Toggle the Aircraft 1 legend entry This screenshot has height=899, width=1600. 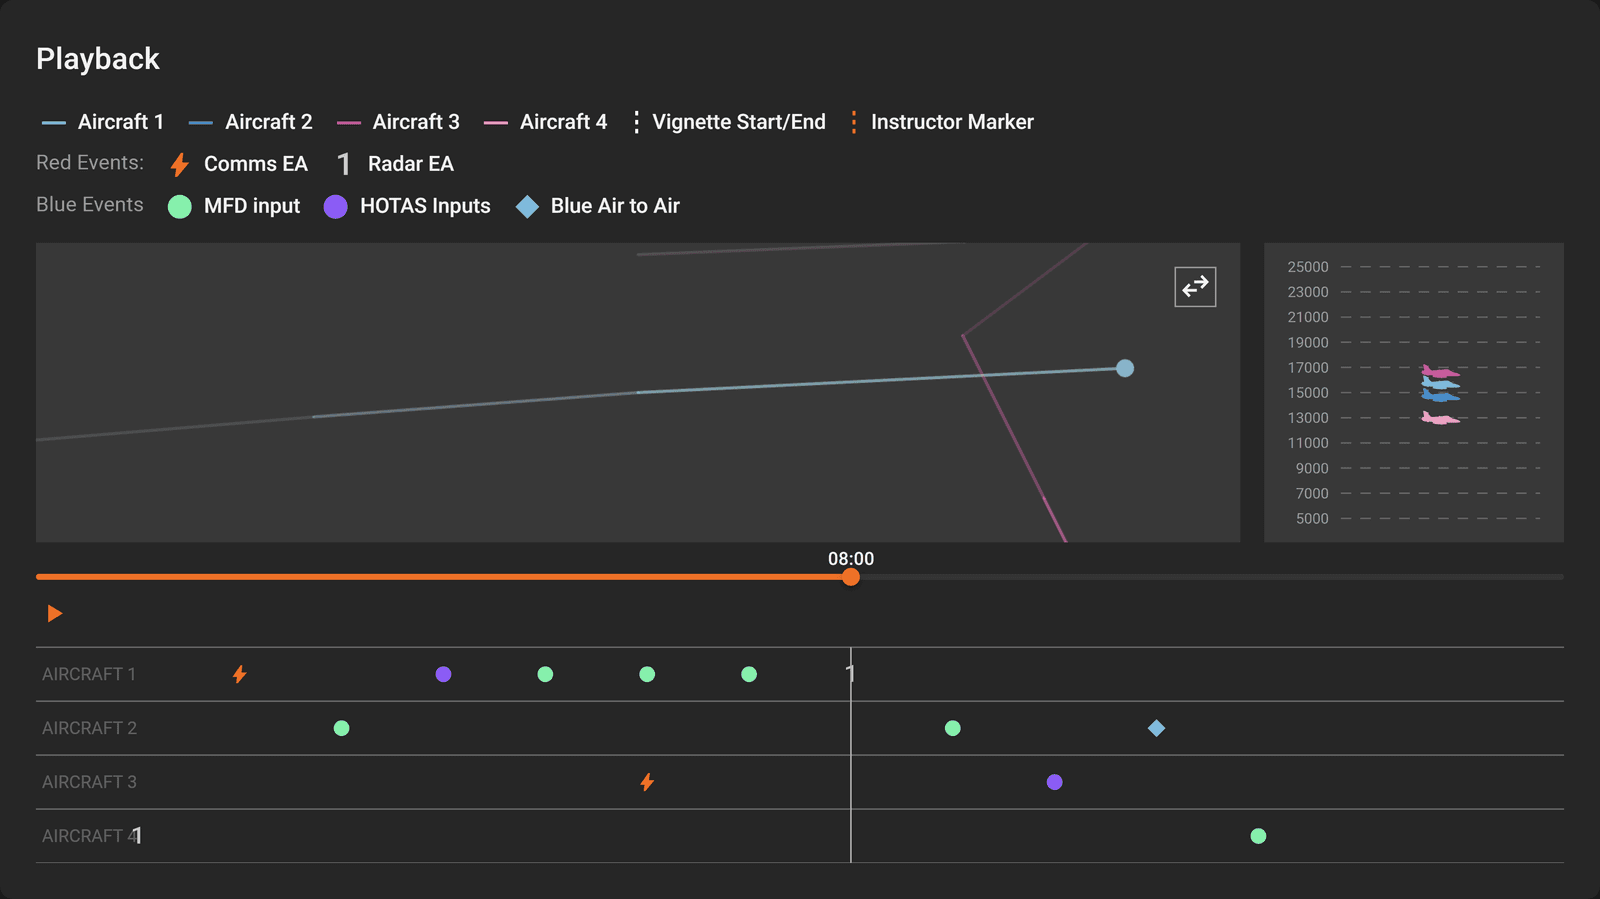pos(102,122)
